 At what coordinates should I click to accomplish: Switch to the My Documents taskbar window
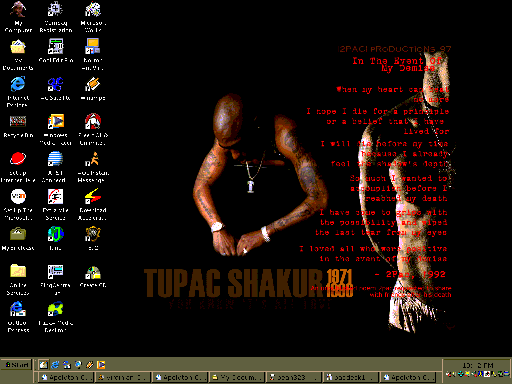(x=237, y=377)
